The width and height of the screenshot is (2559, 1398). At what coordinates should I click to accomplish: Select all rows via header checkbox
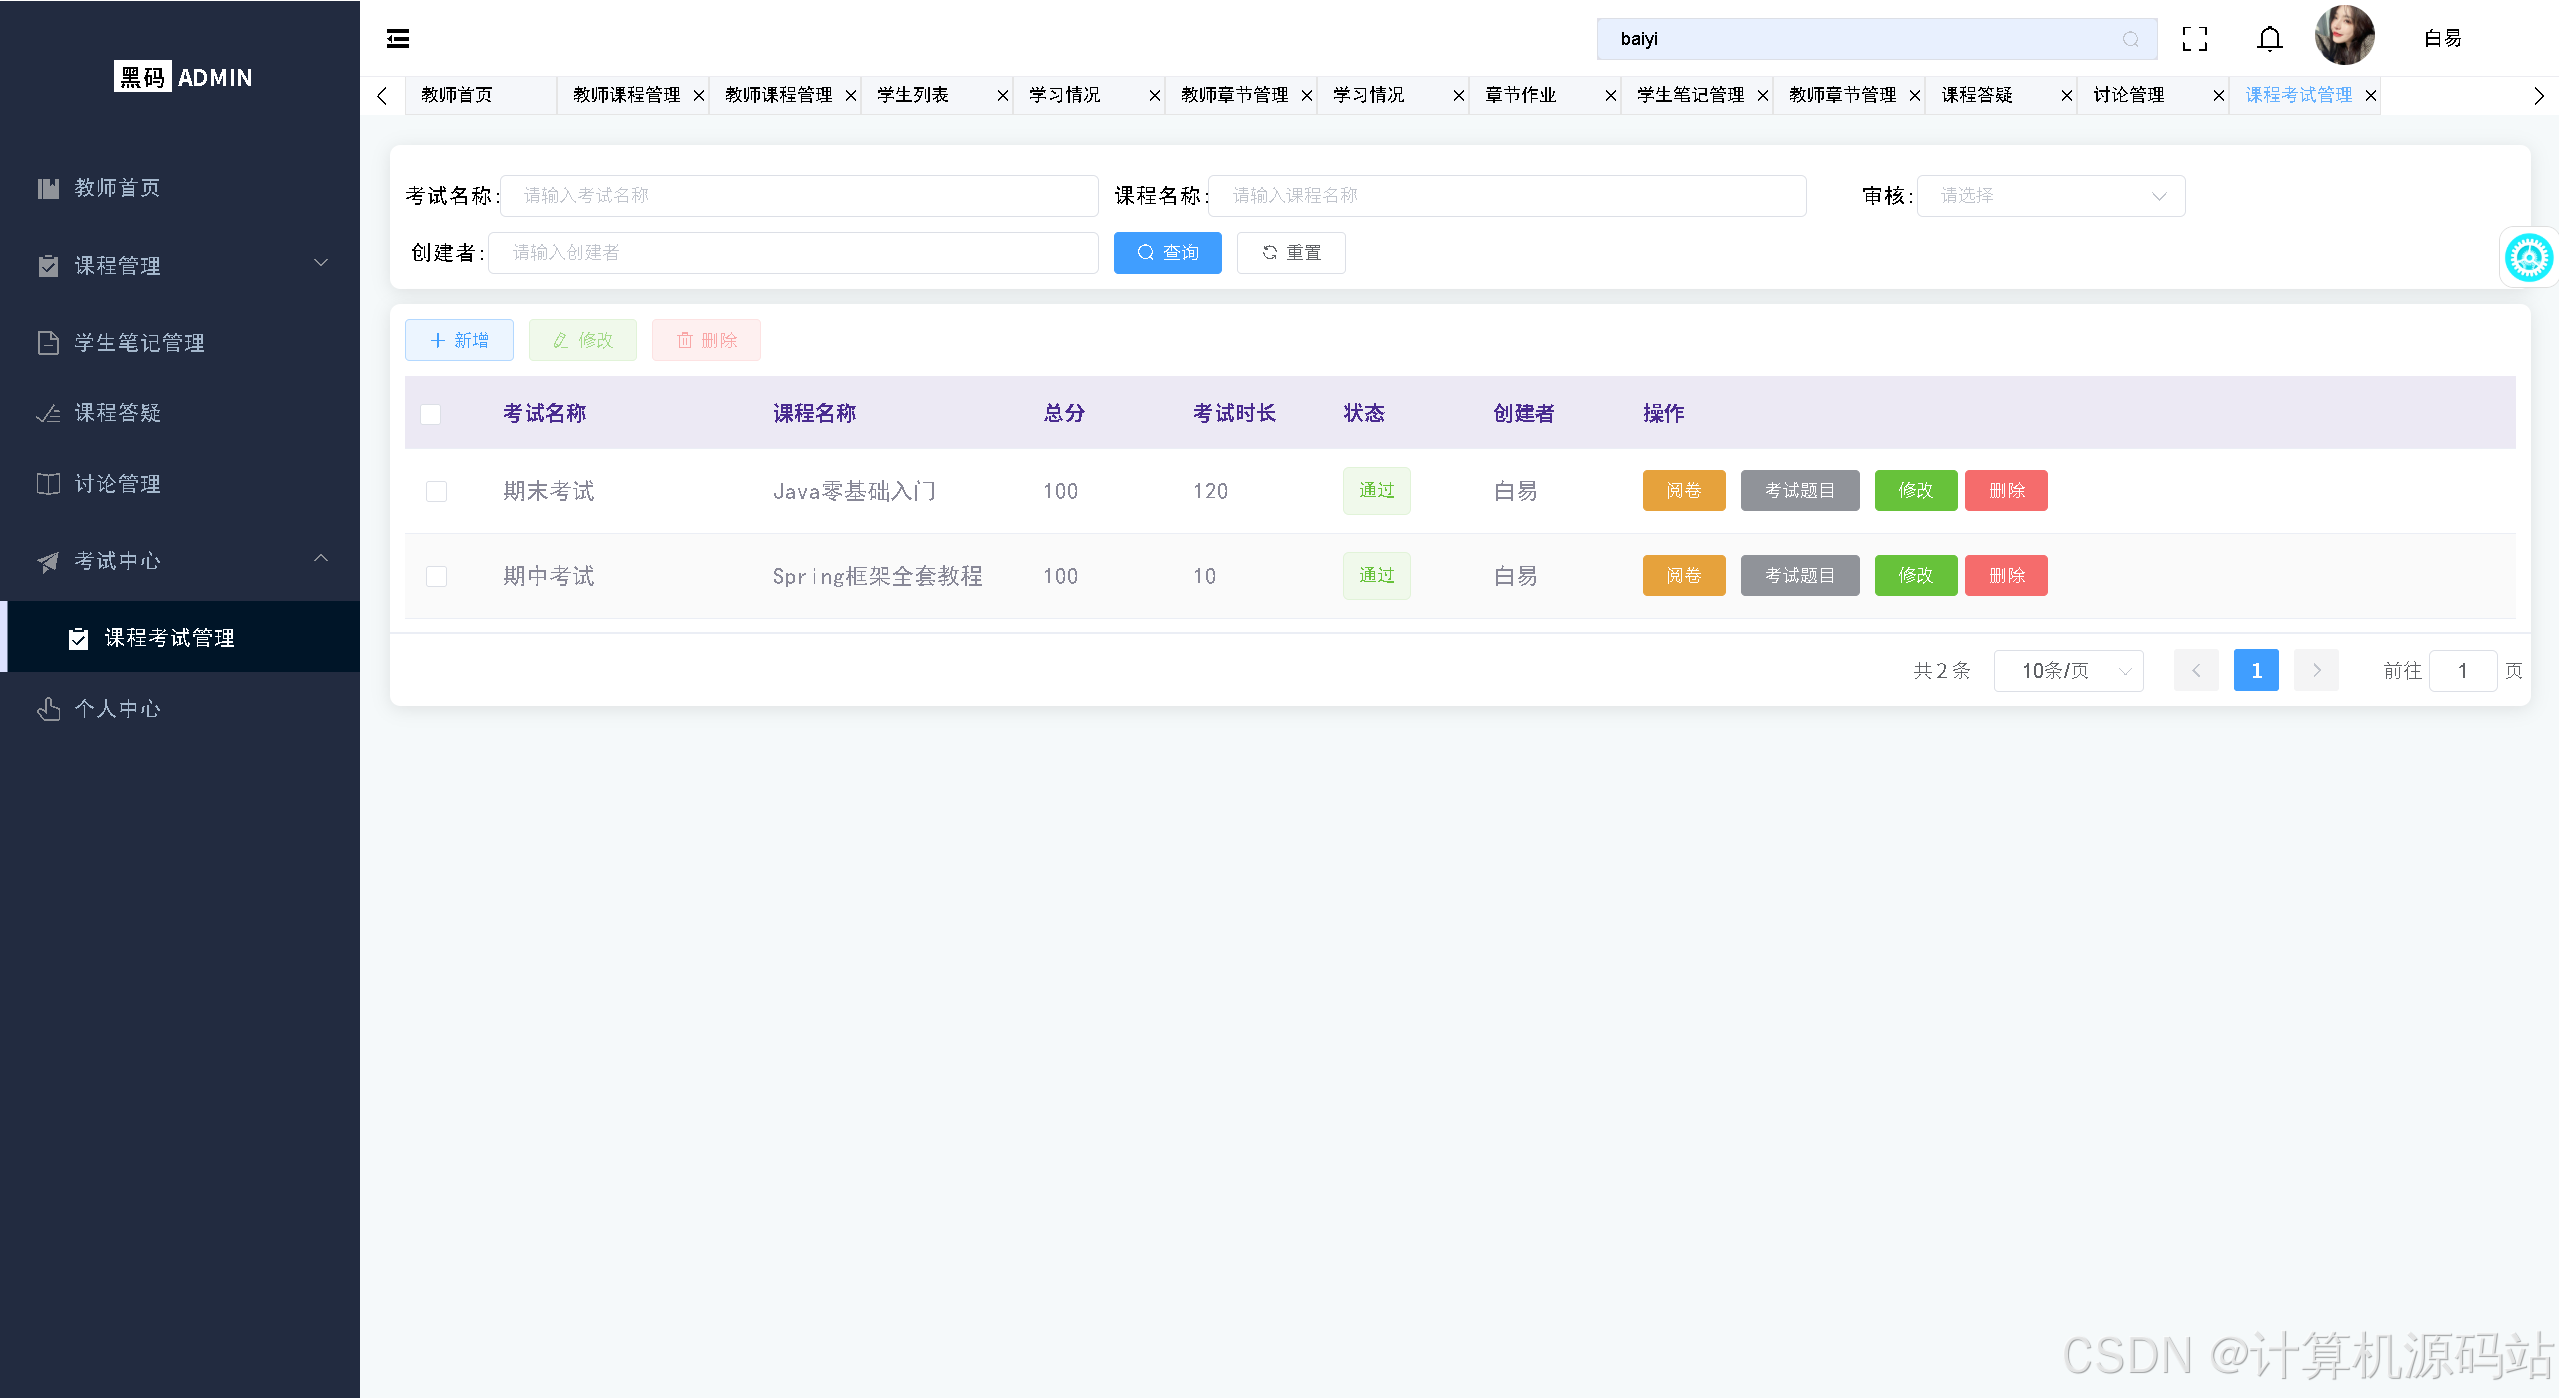pyautogui.click(x=431, y=414)
